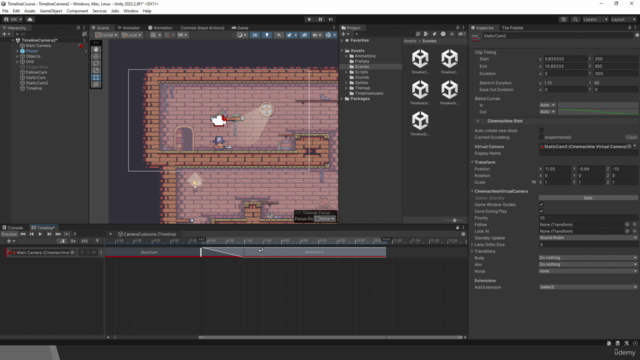This screenshot has height=360, width=640.
Task: Select the Transform tool in Scene toolbar
Action: tap(96, 84)
